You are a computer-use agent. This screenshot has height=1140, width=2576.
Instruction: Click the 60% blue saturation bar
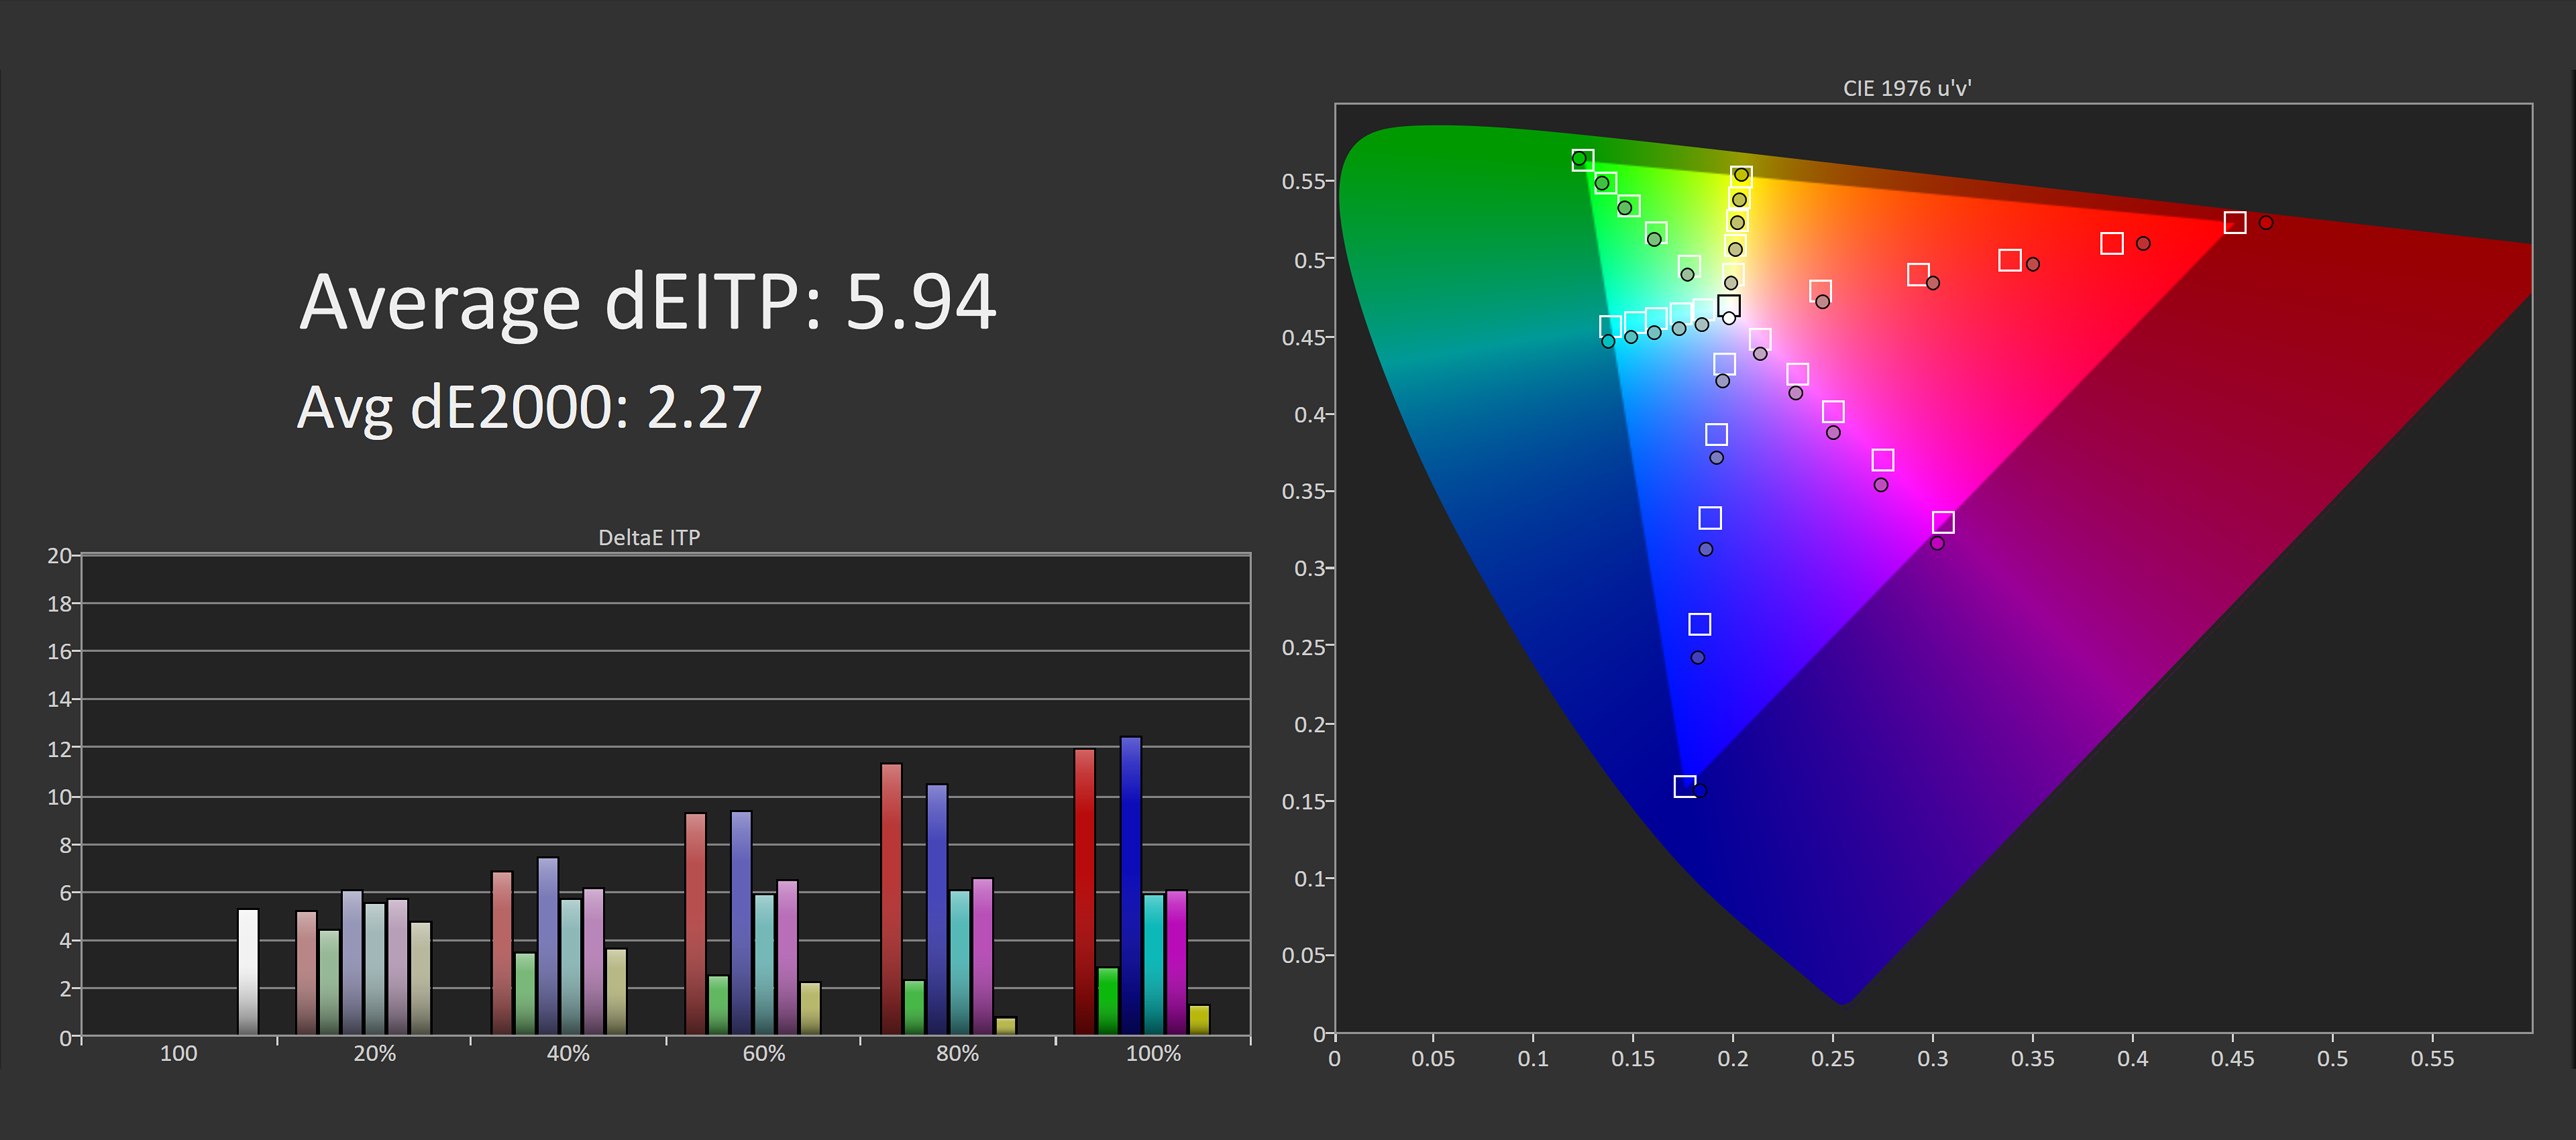(741, 922)
